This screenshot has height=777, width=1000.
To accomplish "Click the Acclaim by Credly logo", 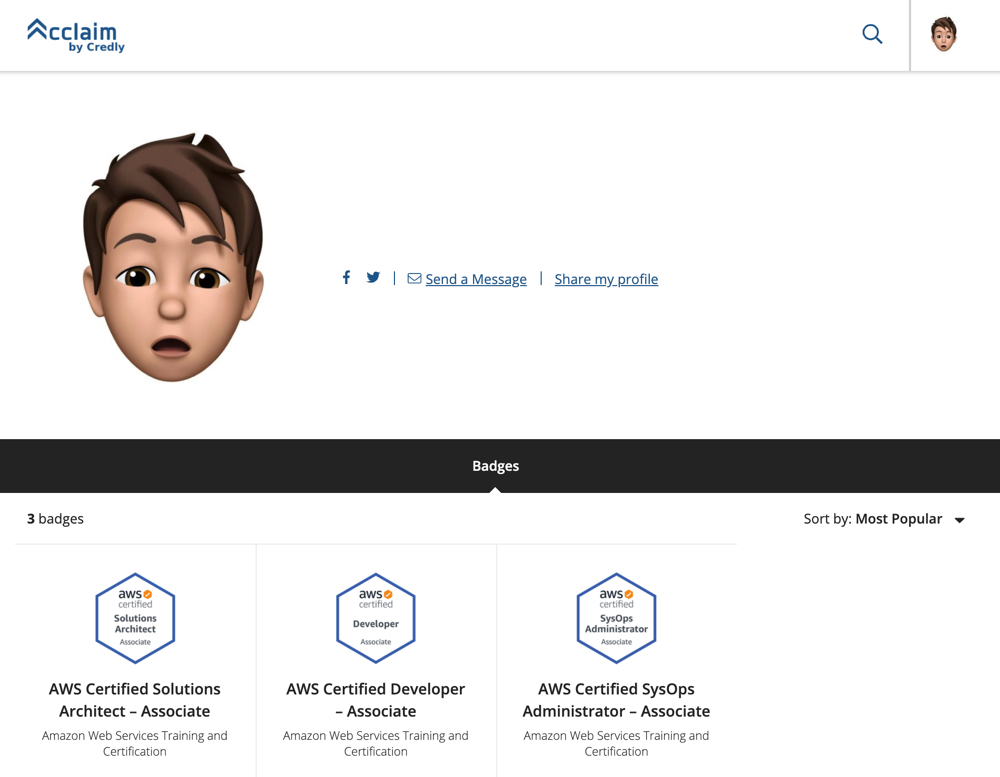I will click(x=76, y=35).
